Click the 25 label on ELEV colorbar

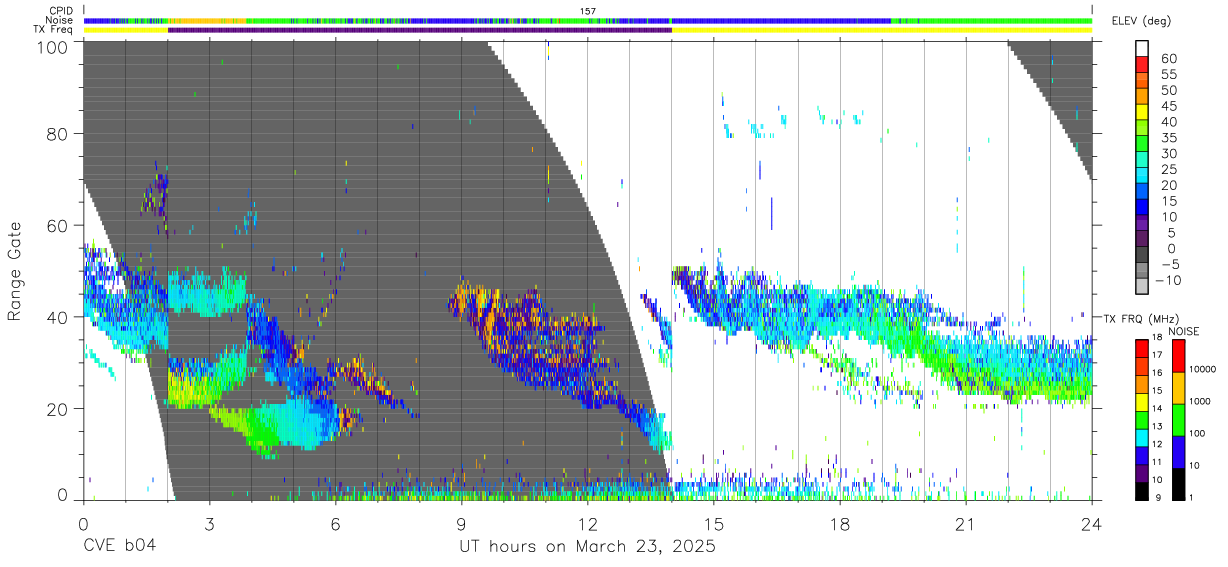click(1169, 170)
